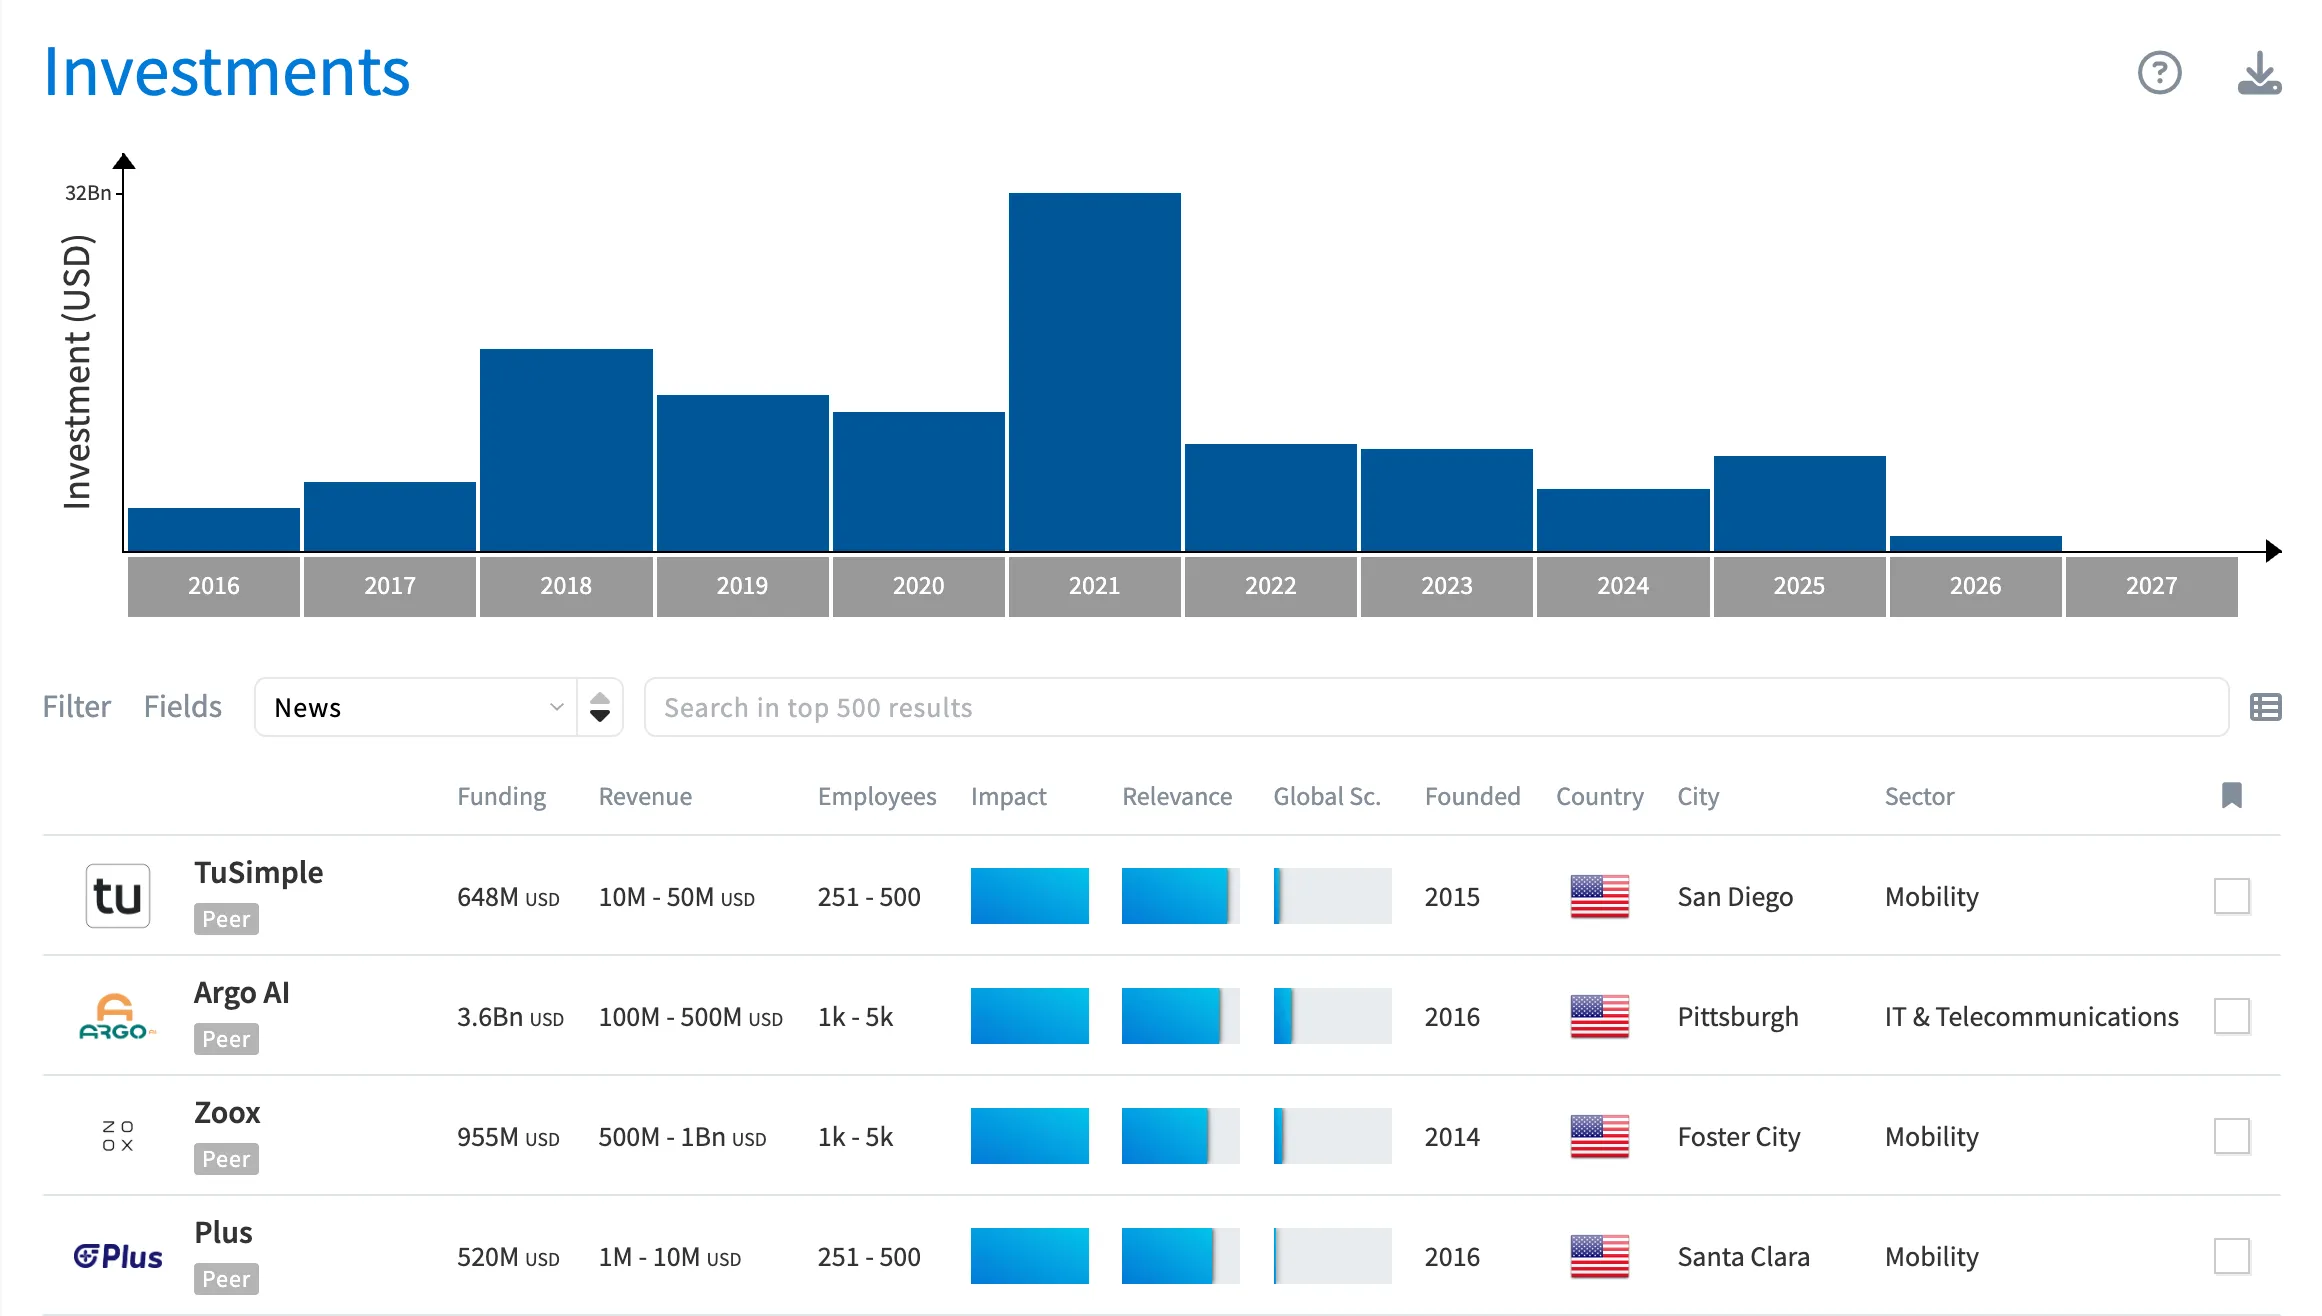Click the help question mark icon
The image size is (2322, 1316).
pos(2159,73)
